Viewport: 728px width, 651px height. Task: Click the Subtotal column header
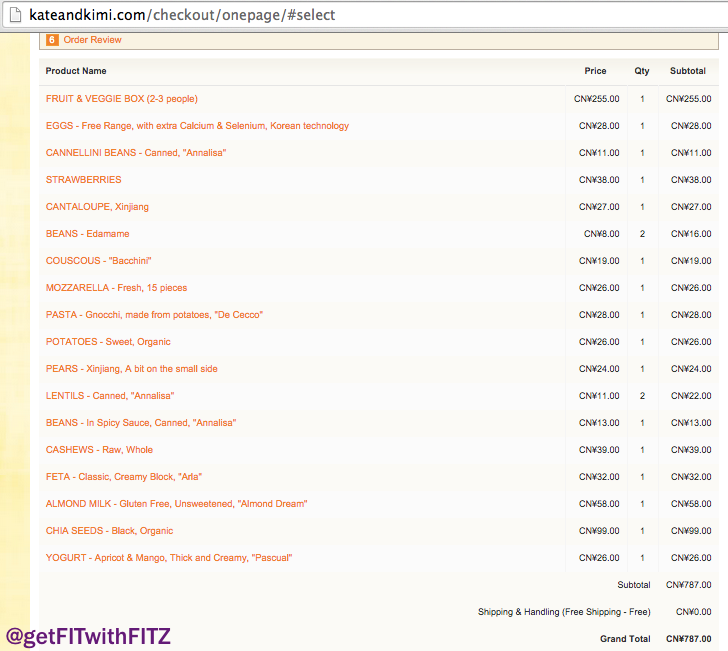click(x=688, y=71)
